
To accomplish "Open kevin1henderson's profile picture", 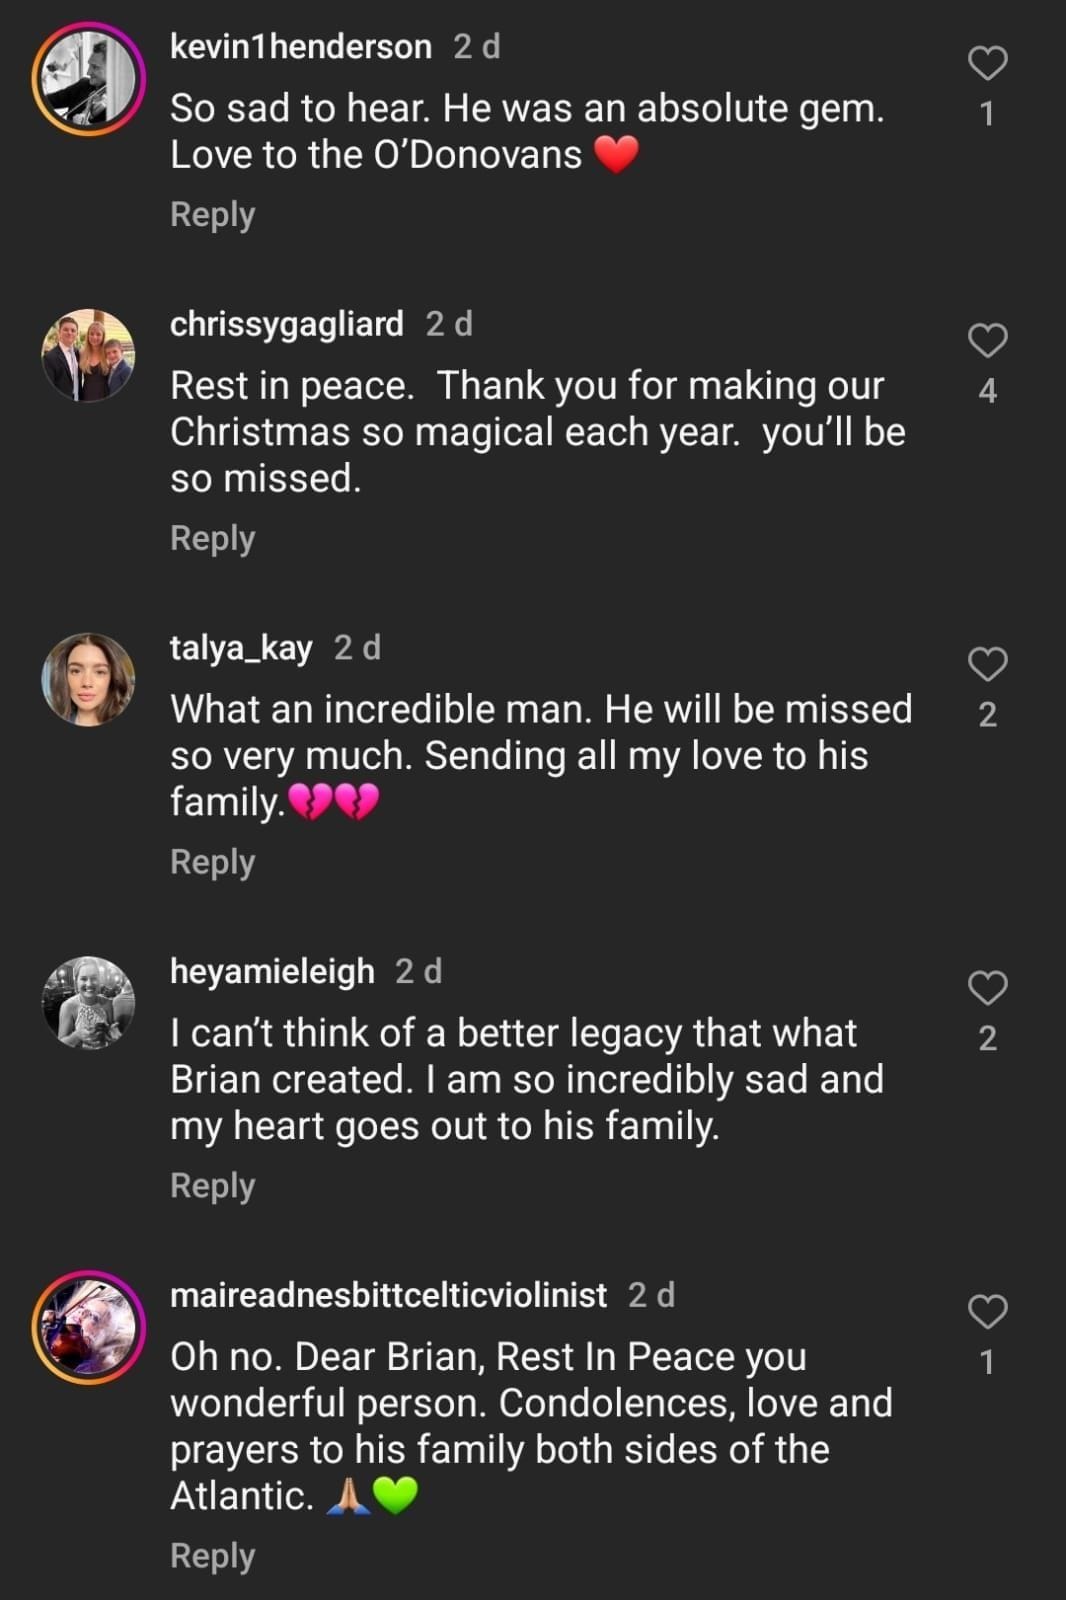I will click(x=88, y=79).
